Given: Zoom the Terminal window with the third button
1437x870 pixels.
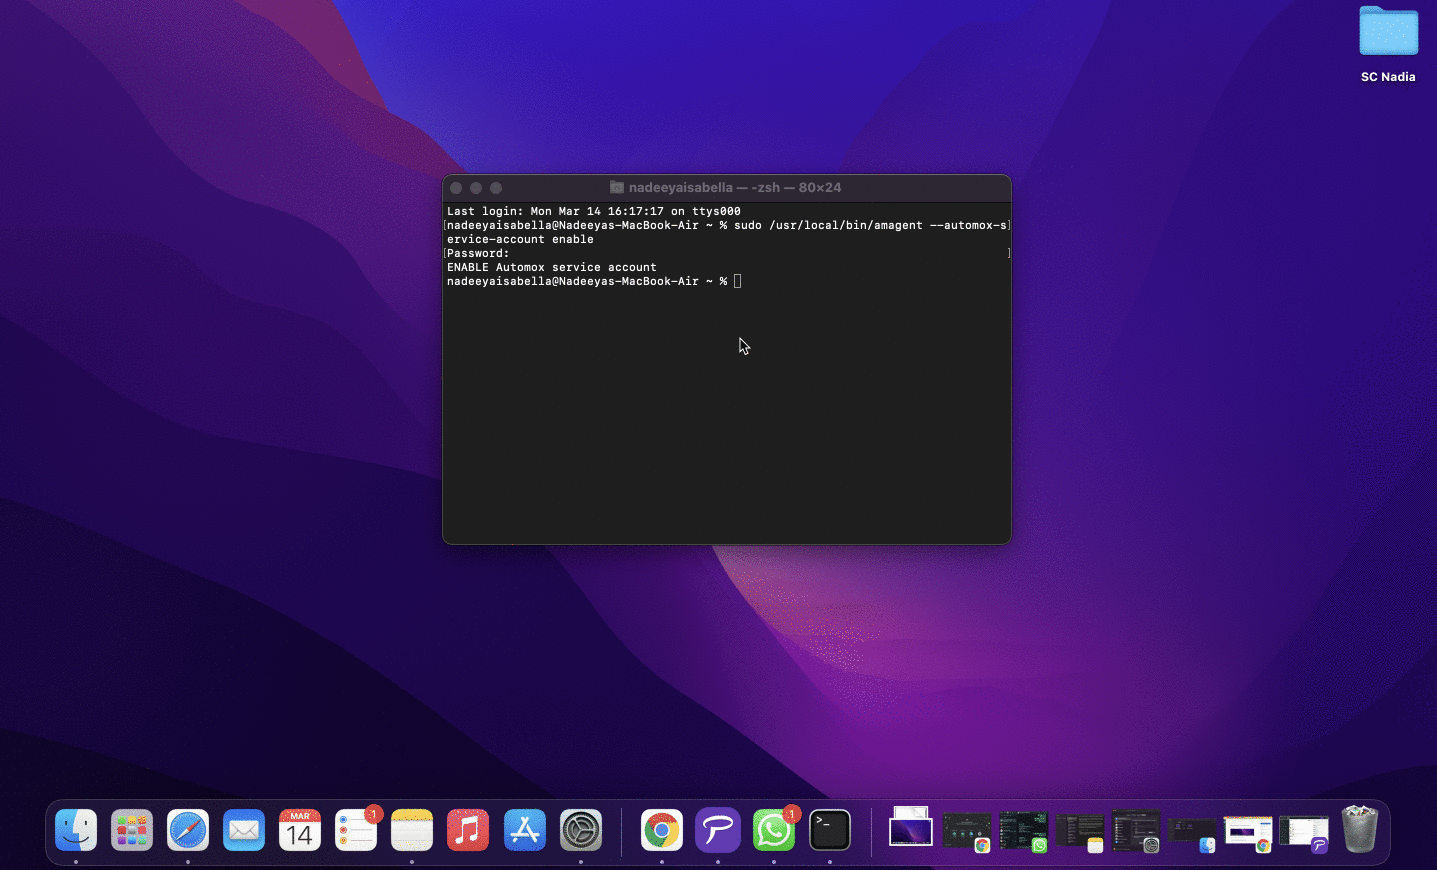Looking at the screenshot, I should tap(496, 188).
